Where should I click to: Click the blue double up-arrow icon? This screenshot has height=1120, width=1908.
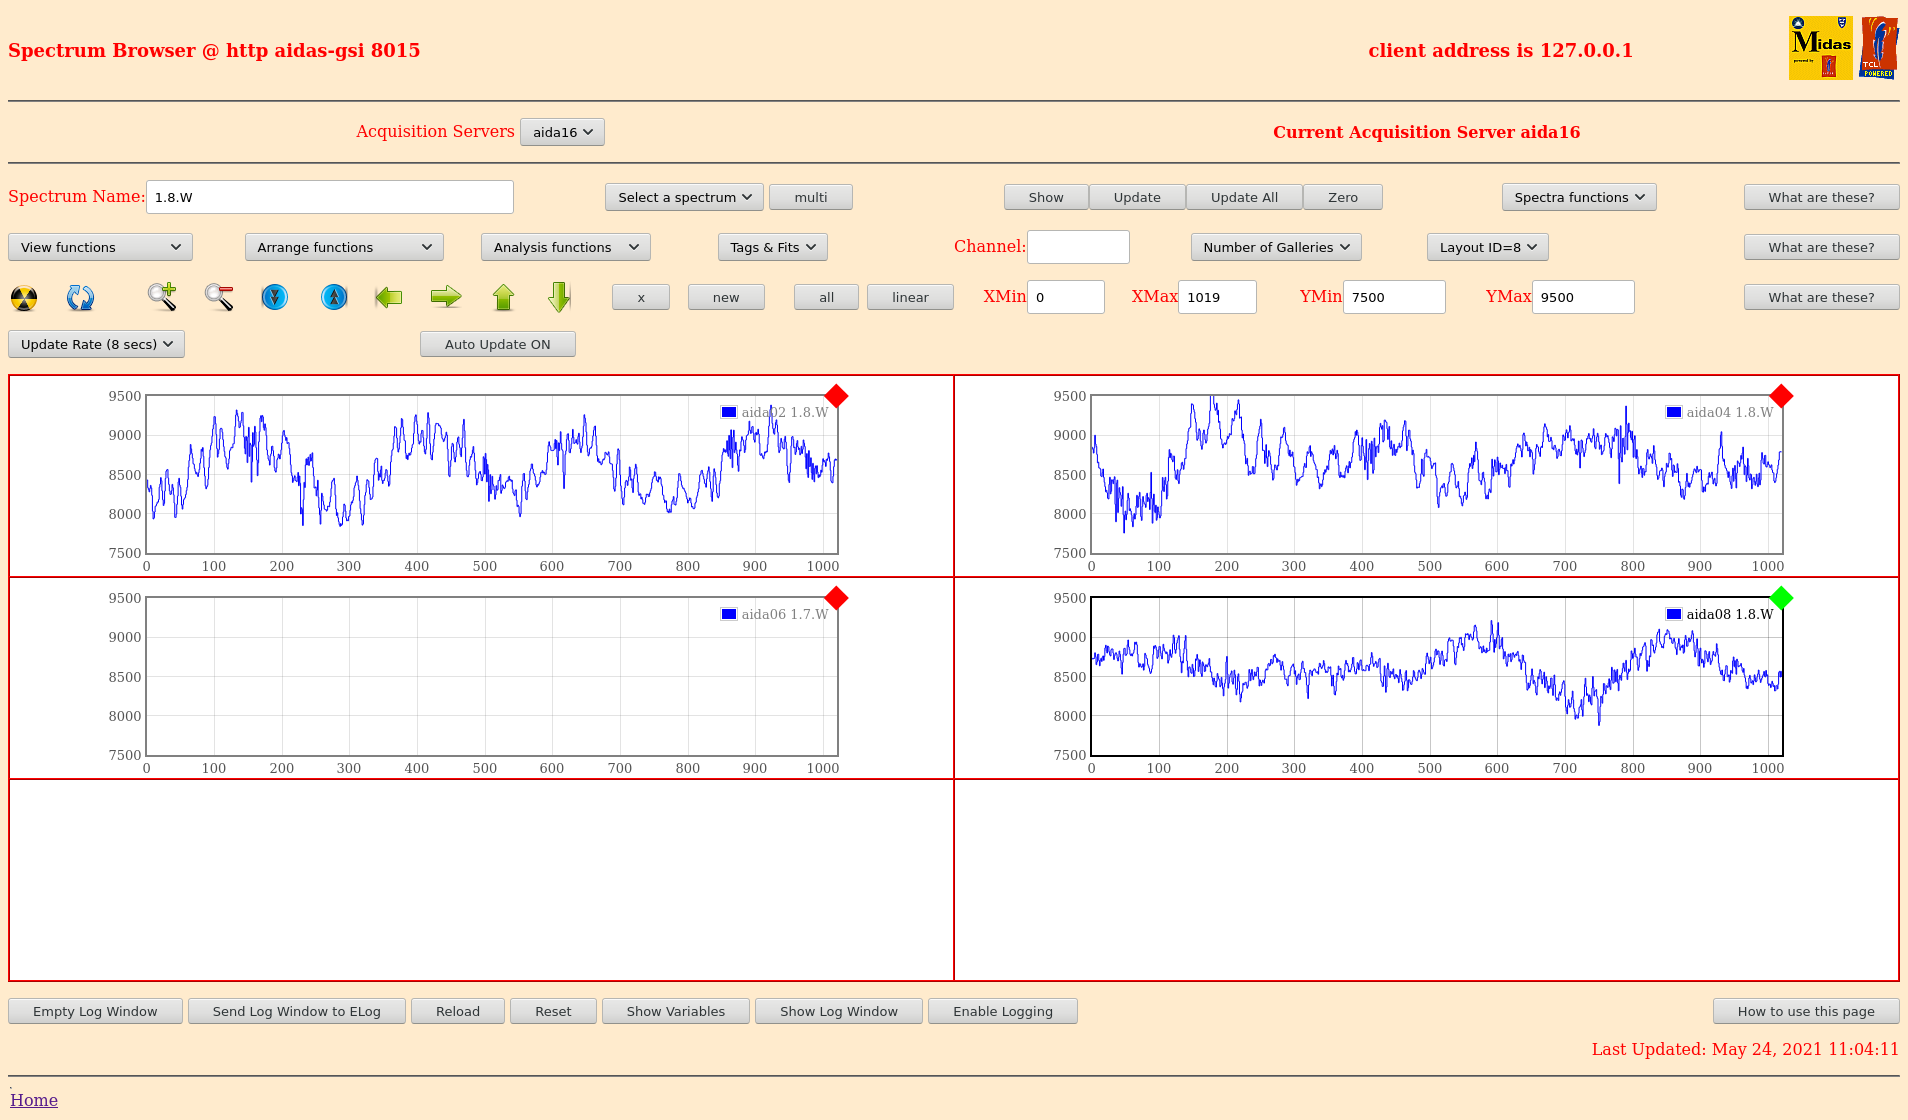pyautogui.click(x=334, y=297)
